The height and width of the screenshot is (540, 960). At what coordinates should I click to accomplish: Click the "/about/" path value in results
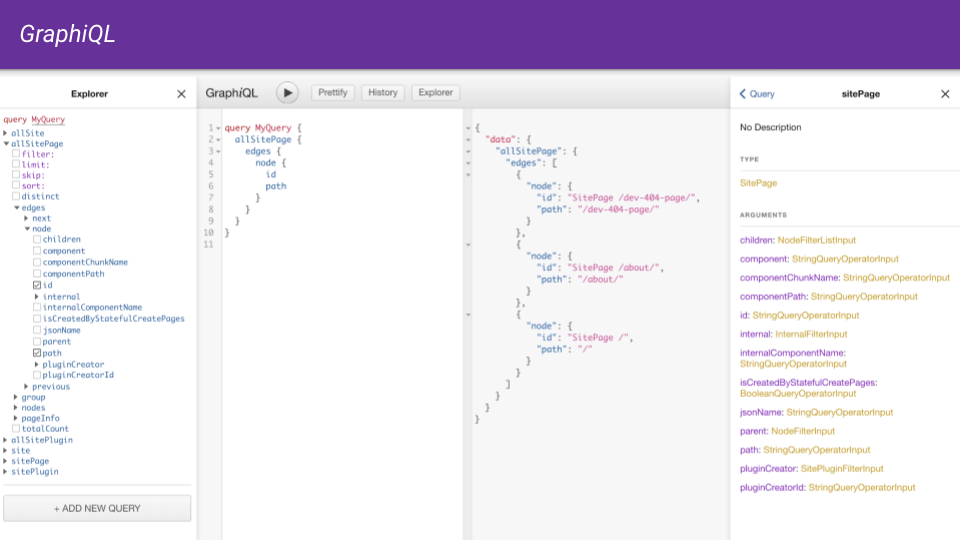(600, 279)
